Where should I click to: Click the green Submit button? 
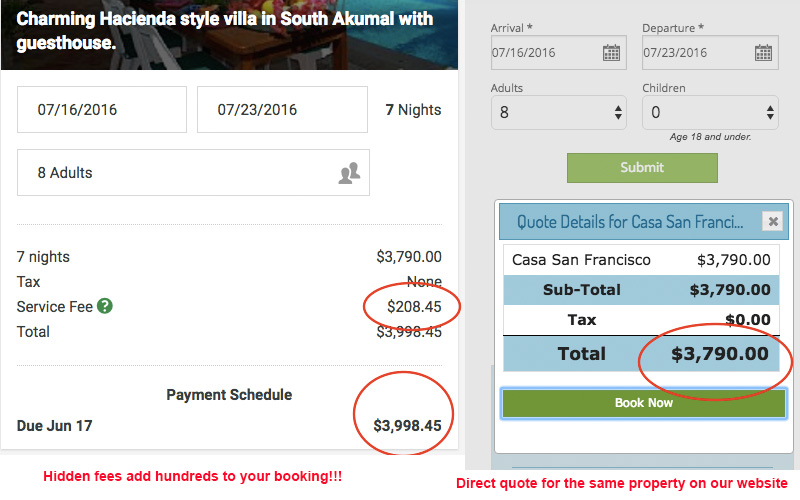pos(642,168)
